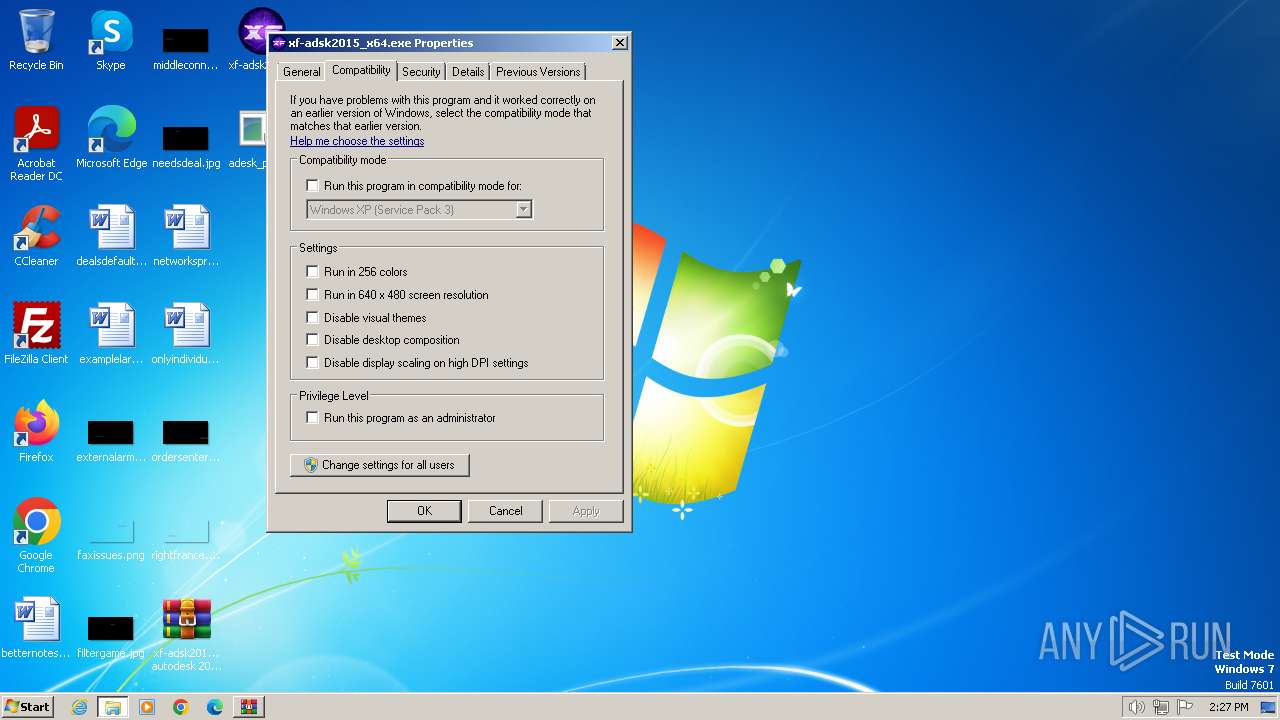Select the examplelar Word document icon
The width and height of the screenshot is (1280, 720).
point(111,334)
